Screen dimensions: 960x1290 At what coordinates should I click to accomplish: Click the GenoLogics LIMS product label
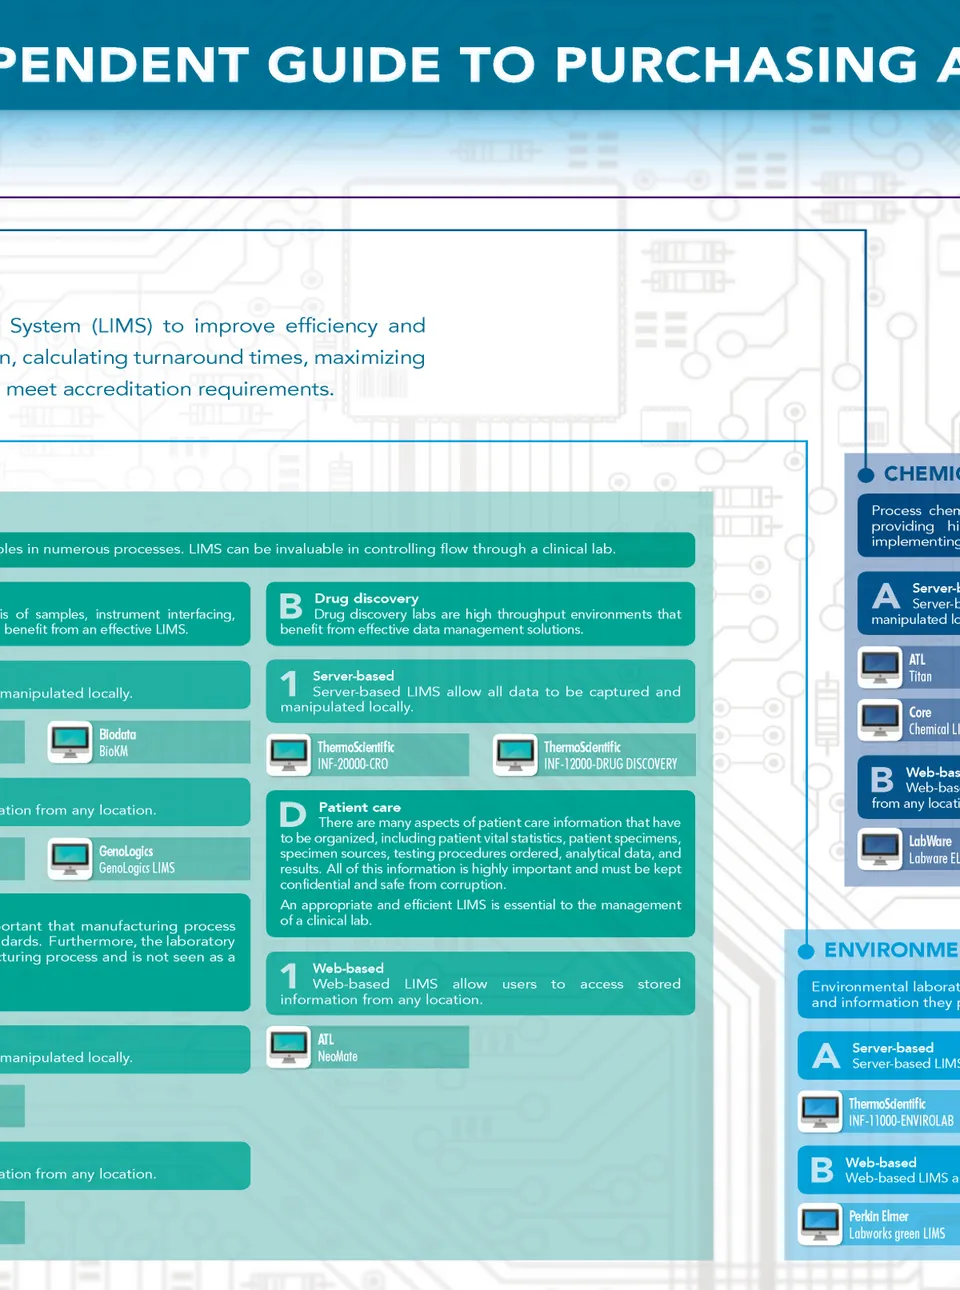click(x=137, y=859)
